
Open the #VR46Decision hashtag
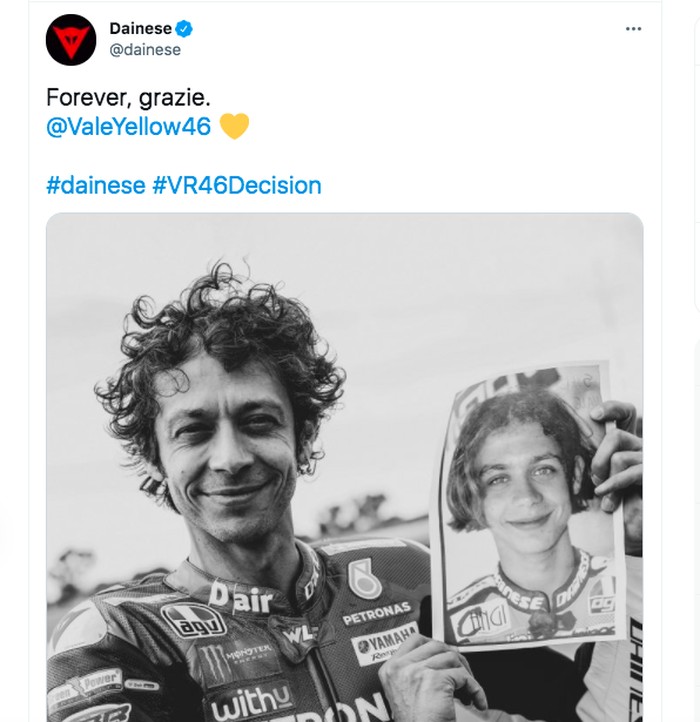coord(237,185)
